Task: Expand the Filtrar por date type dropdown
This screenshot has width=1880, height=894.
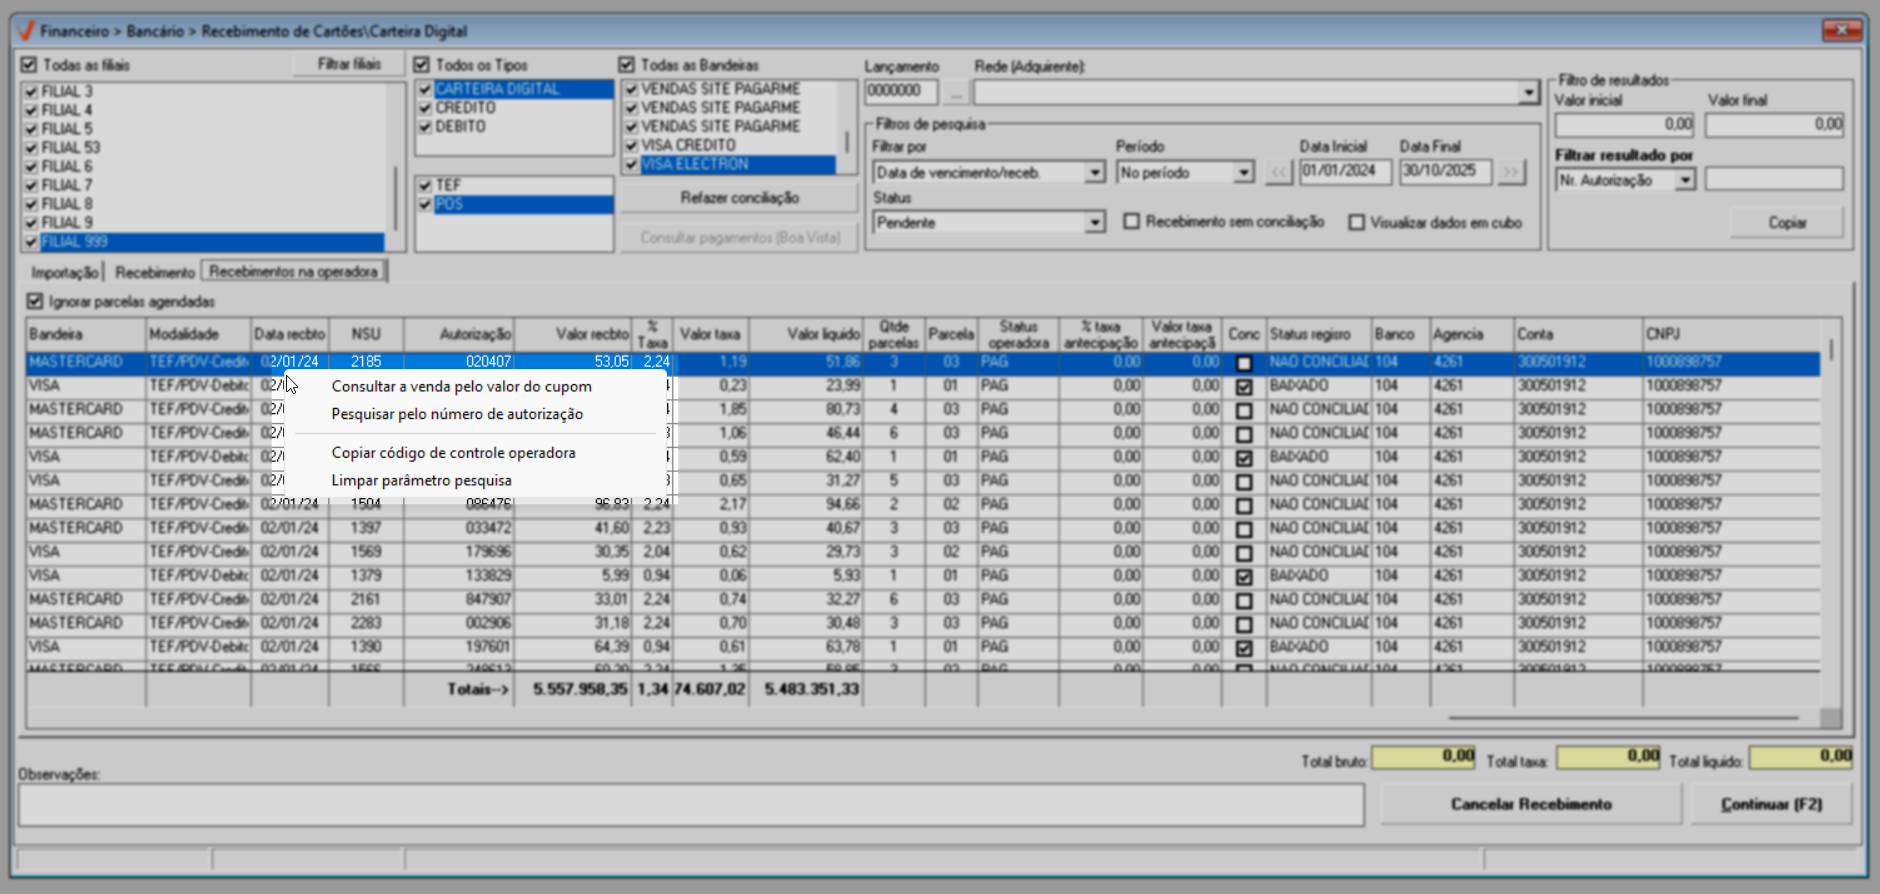Action: pos(1095,173)
